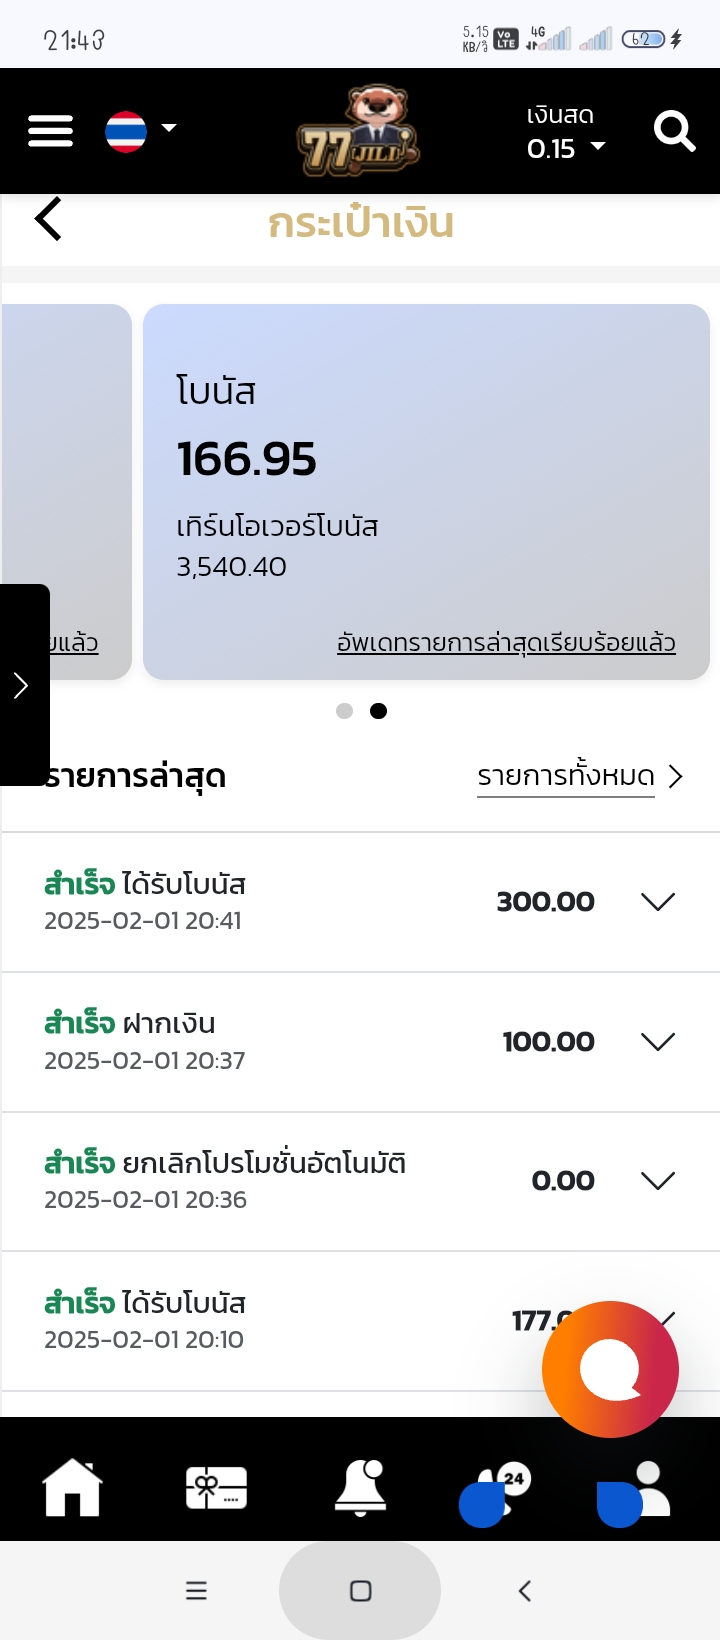720x1640 pixels.
Task: Tap the 77JILI logo
Action: [358, 131]
